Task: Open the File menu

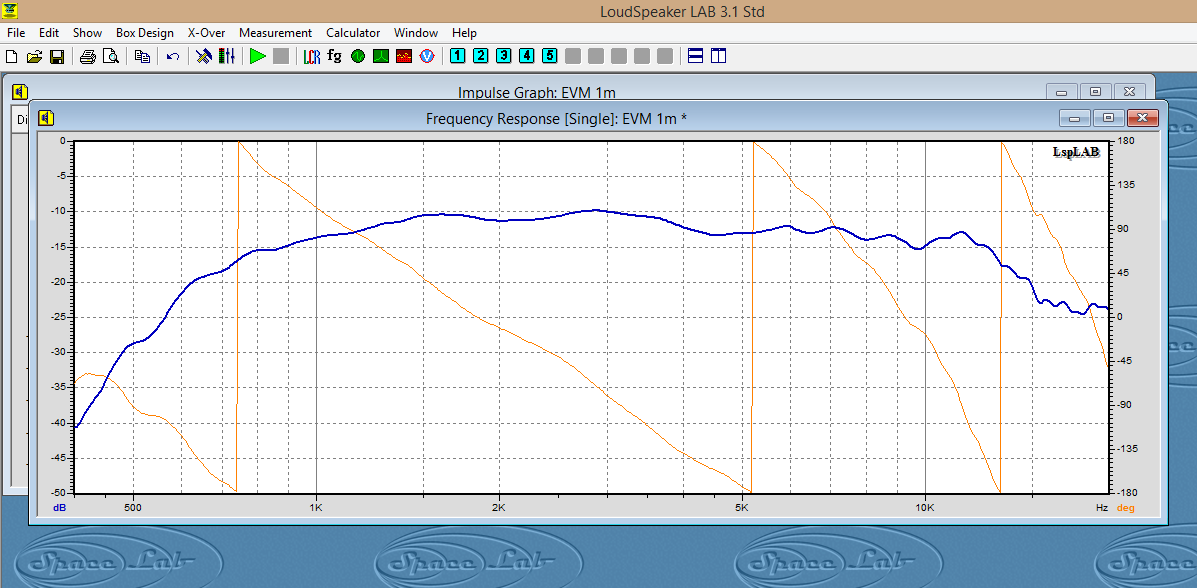Action: (16, 33)
